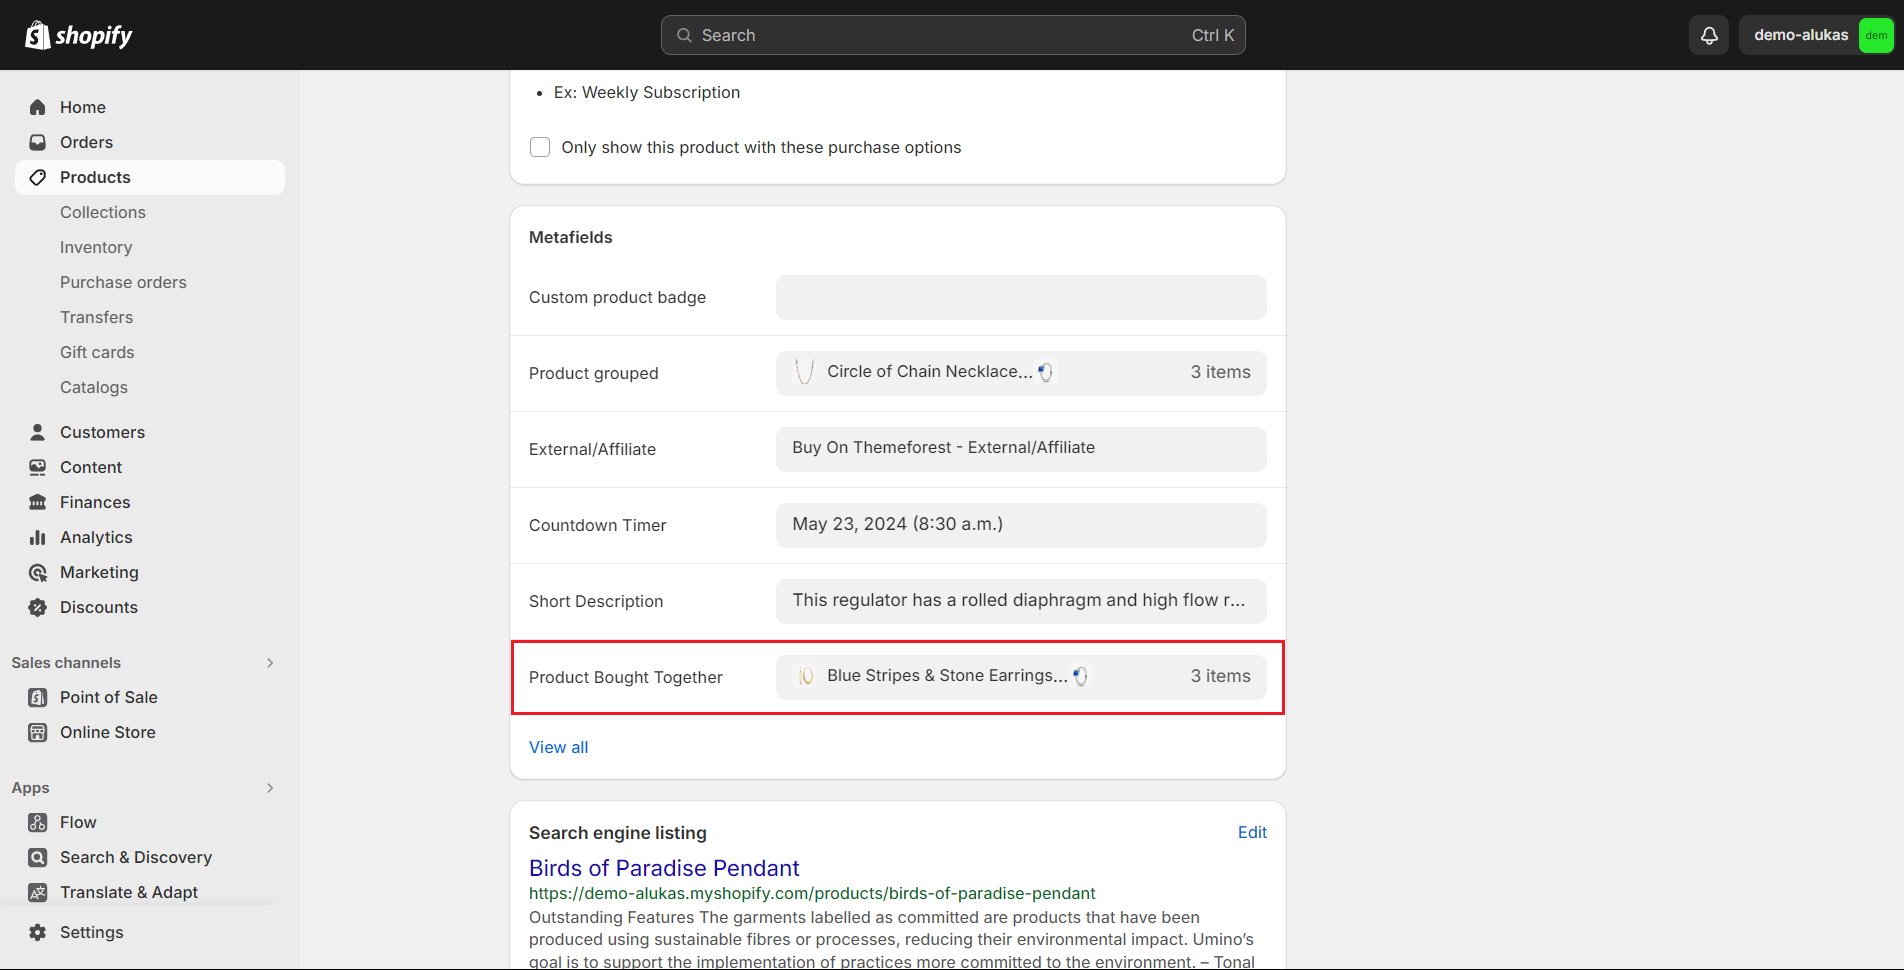Expand the Sales channels section chevron
This screenshot has width=1904, height=970.
270,663
